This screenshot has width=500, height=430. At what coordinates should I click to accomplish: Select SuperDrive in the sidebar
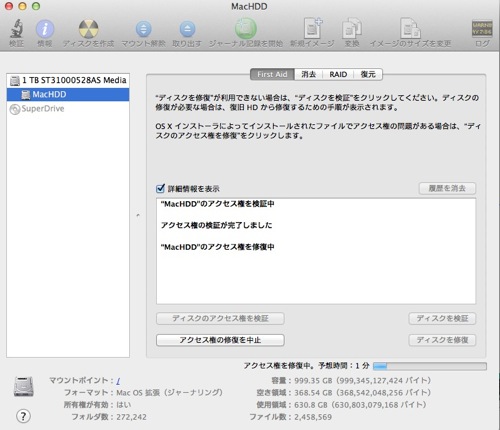68,109
